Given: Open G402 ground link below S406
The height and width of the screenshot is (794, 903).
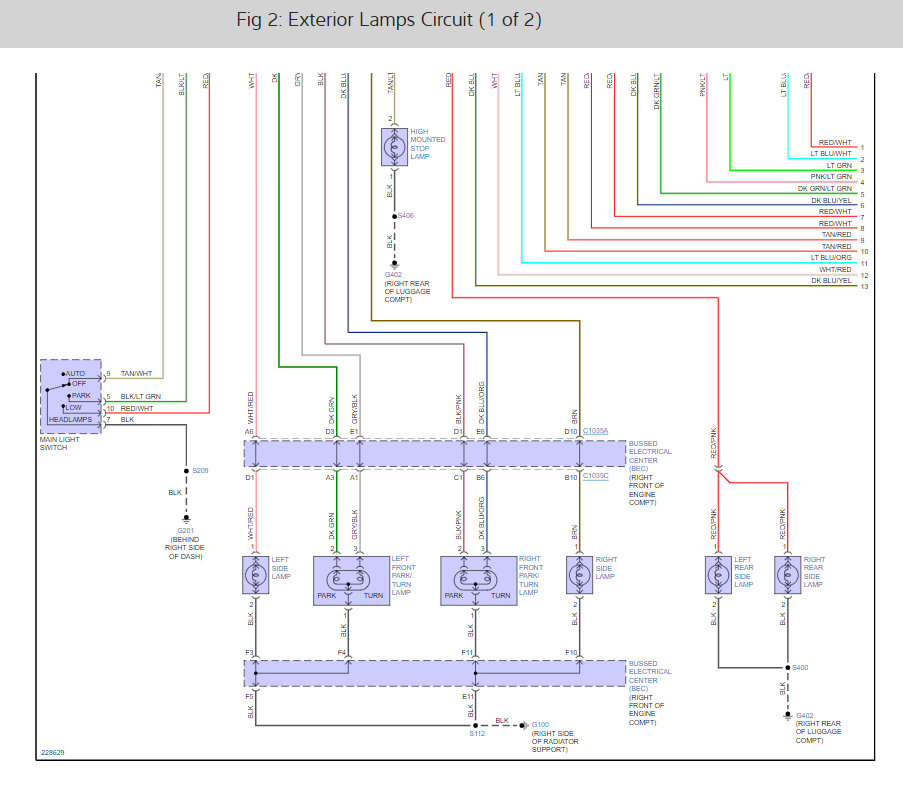Looking at the screenshot, I should (393, 275).
